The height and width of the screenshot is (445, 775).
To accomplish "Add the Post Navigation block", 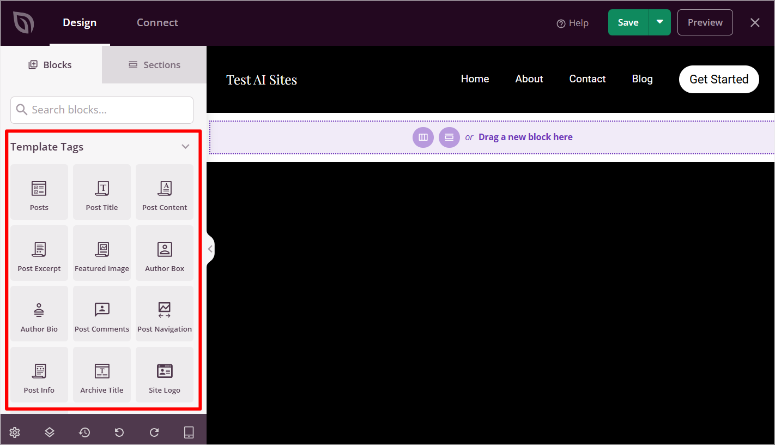I will (165, 313).
